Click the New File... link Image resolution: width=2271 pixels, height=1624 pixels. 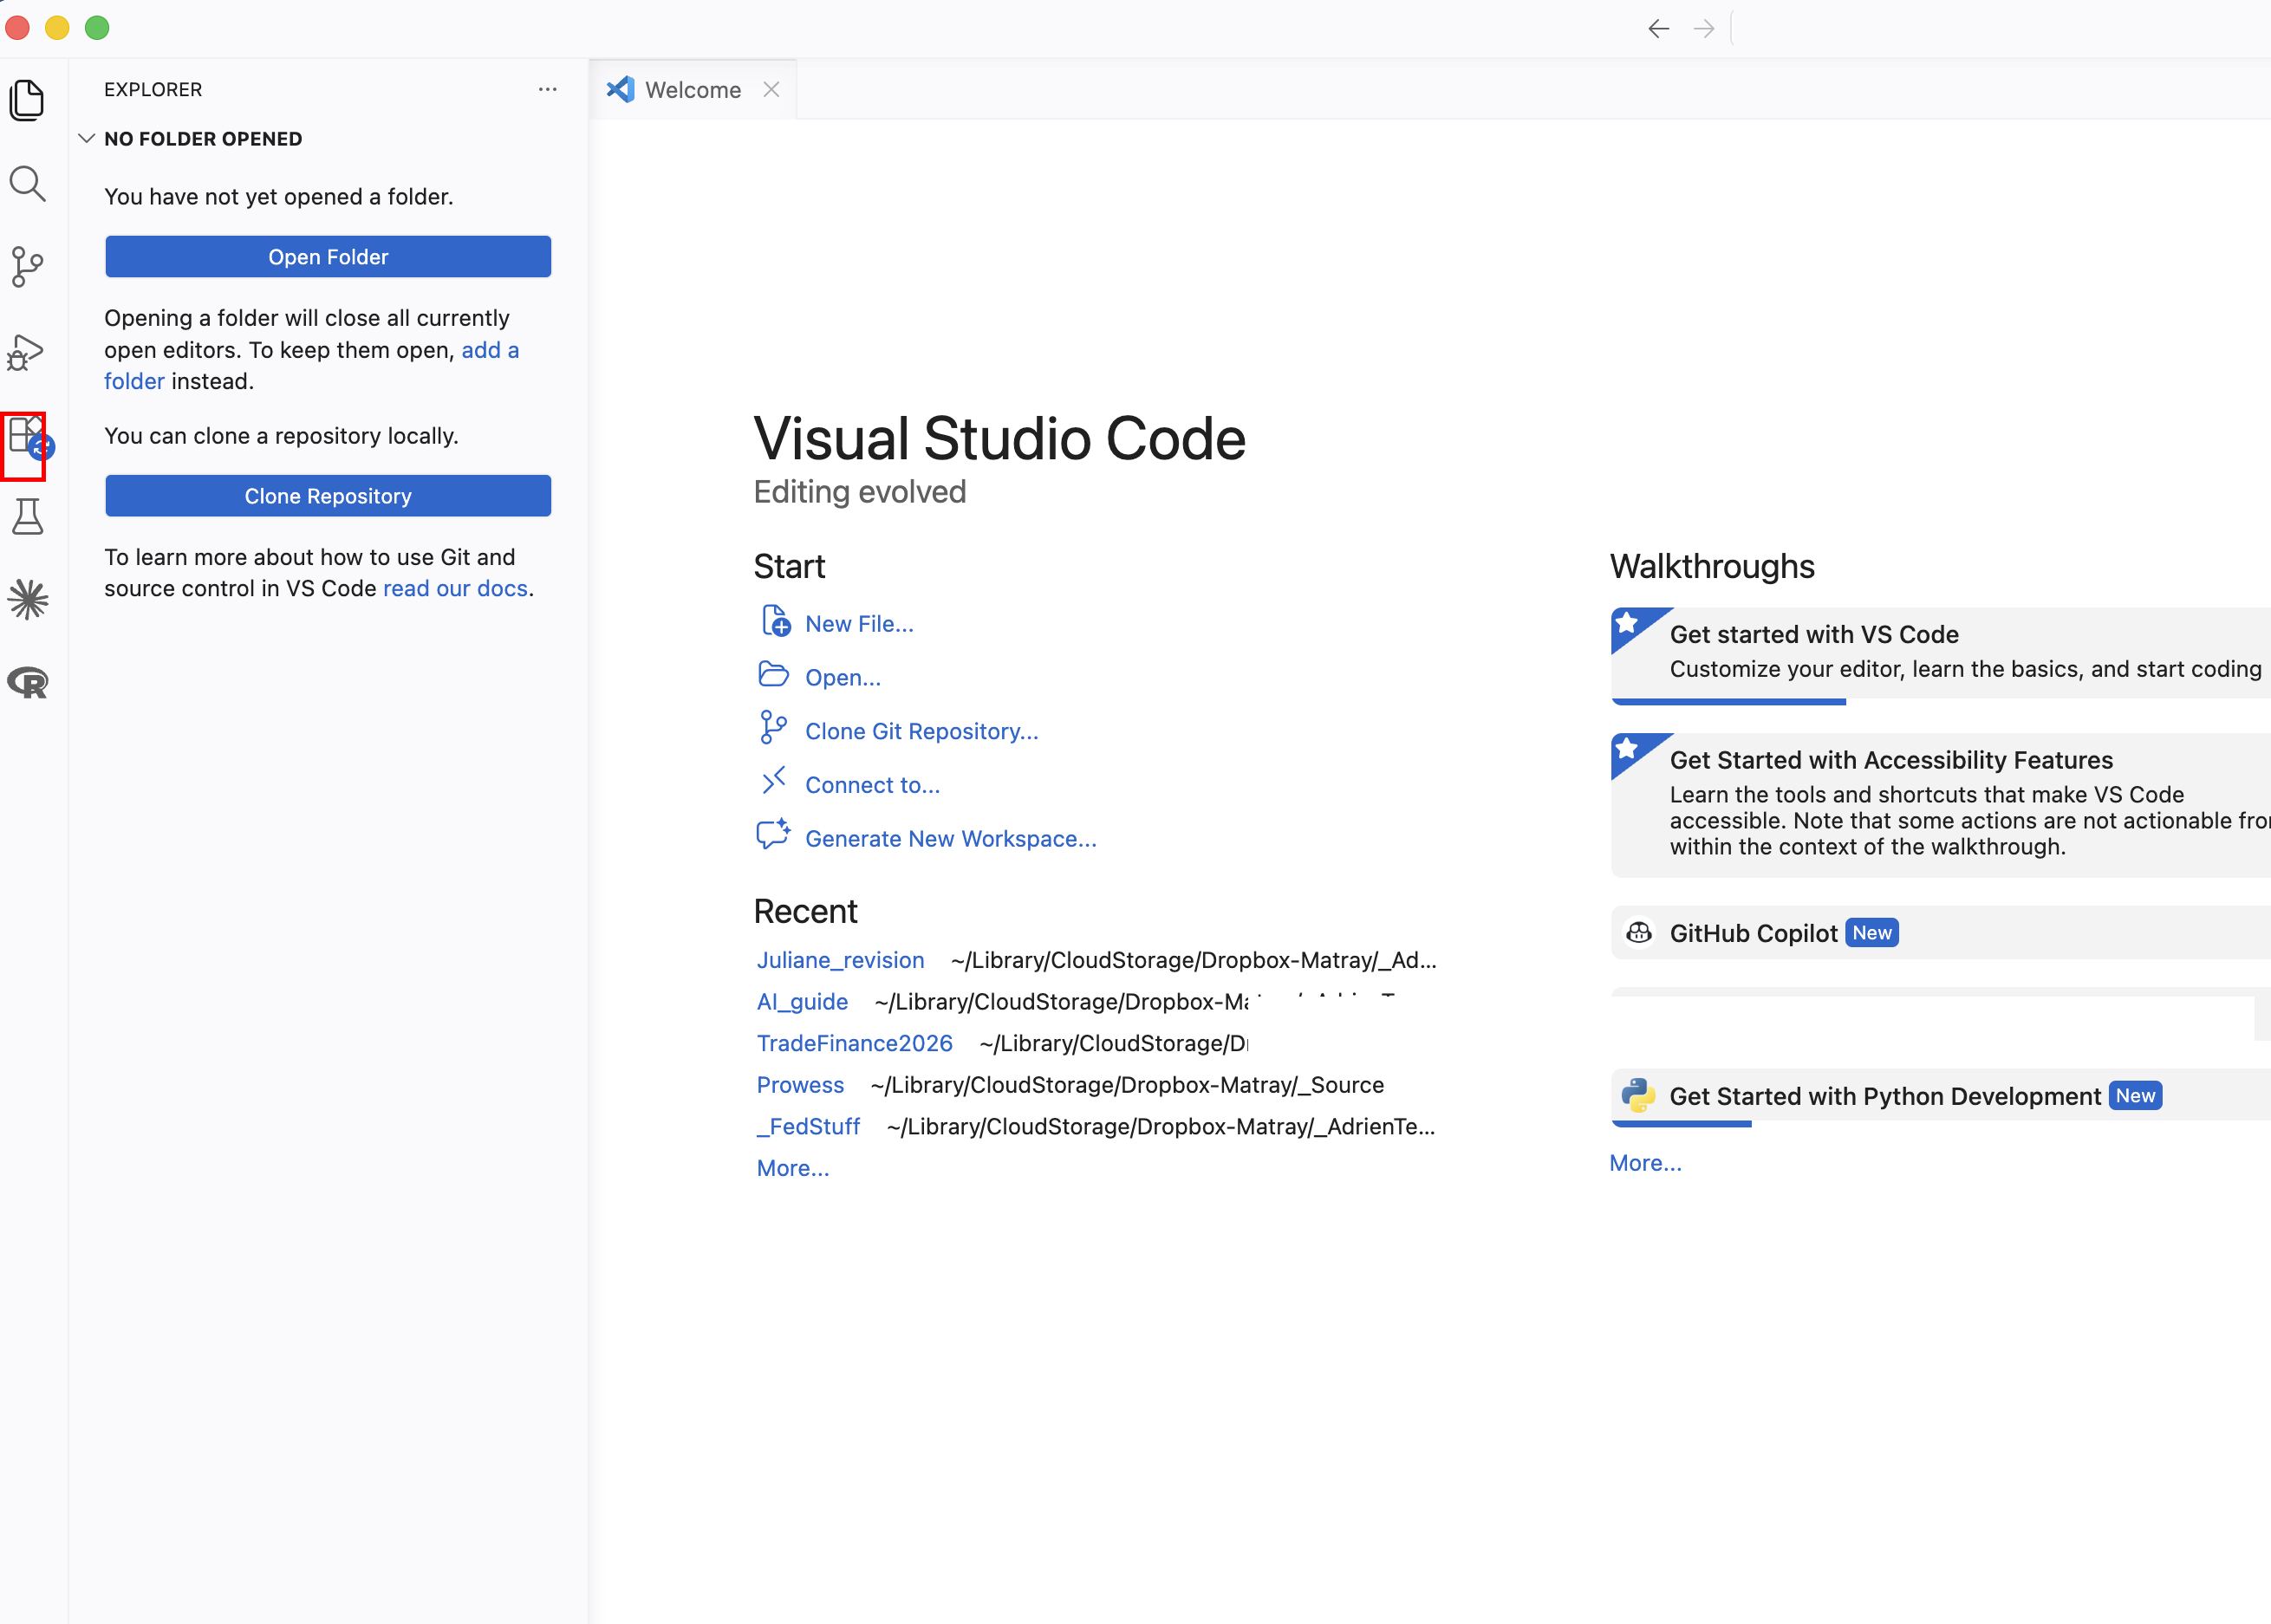(x=859, y=624)
